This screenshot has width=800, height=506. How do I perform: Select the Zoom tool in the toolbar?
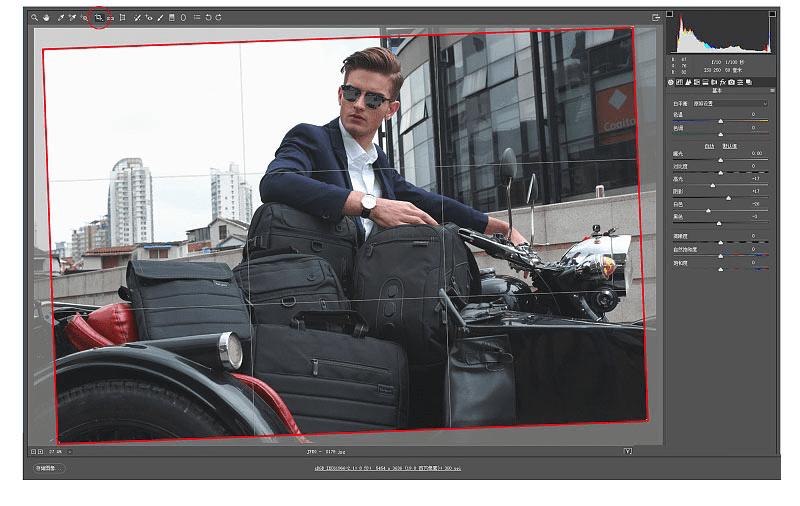click(x=34, y=17)
